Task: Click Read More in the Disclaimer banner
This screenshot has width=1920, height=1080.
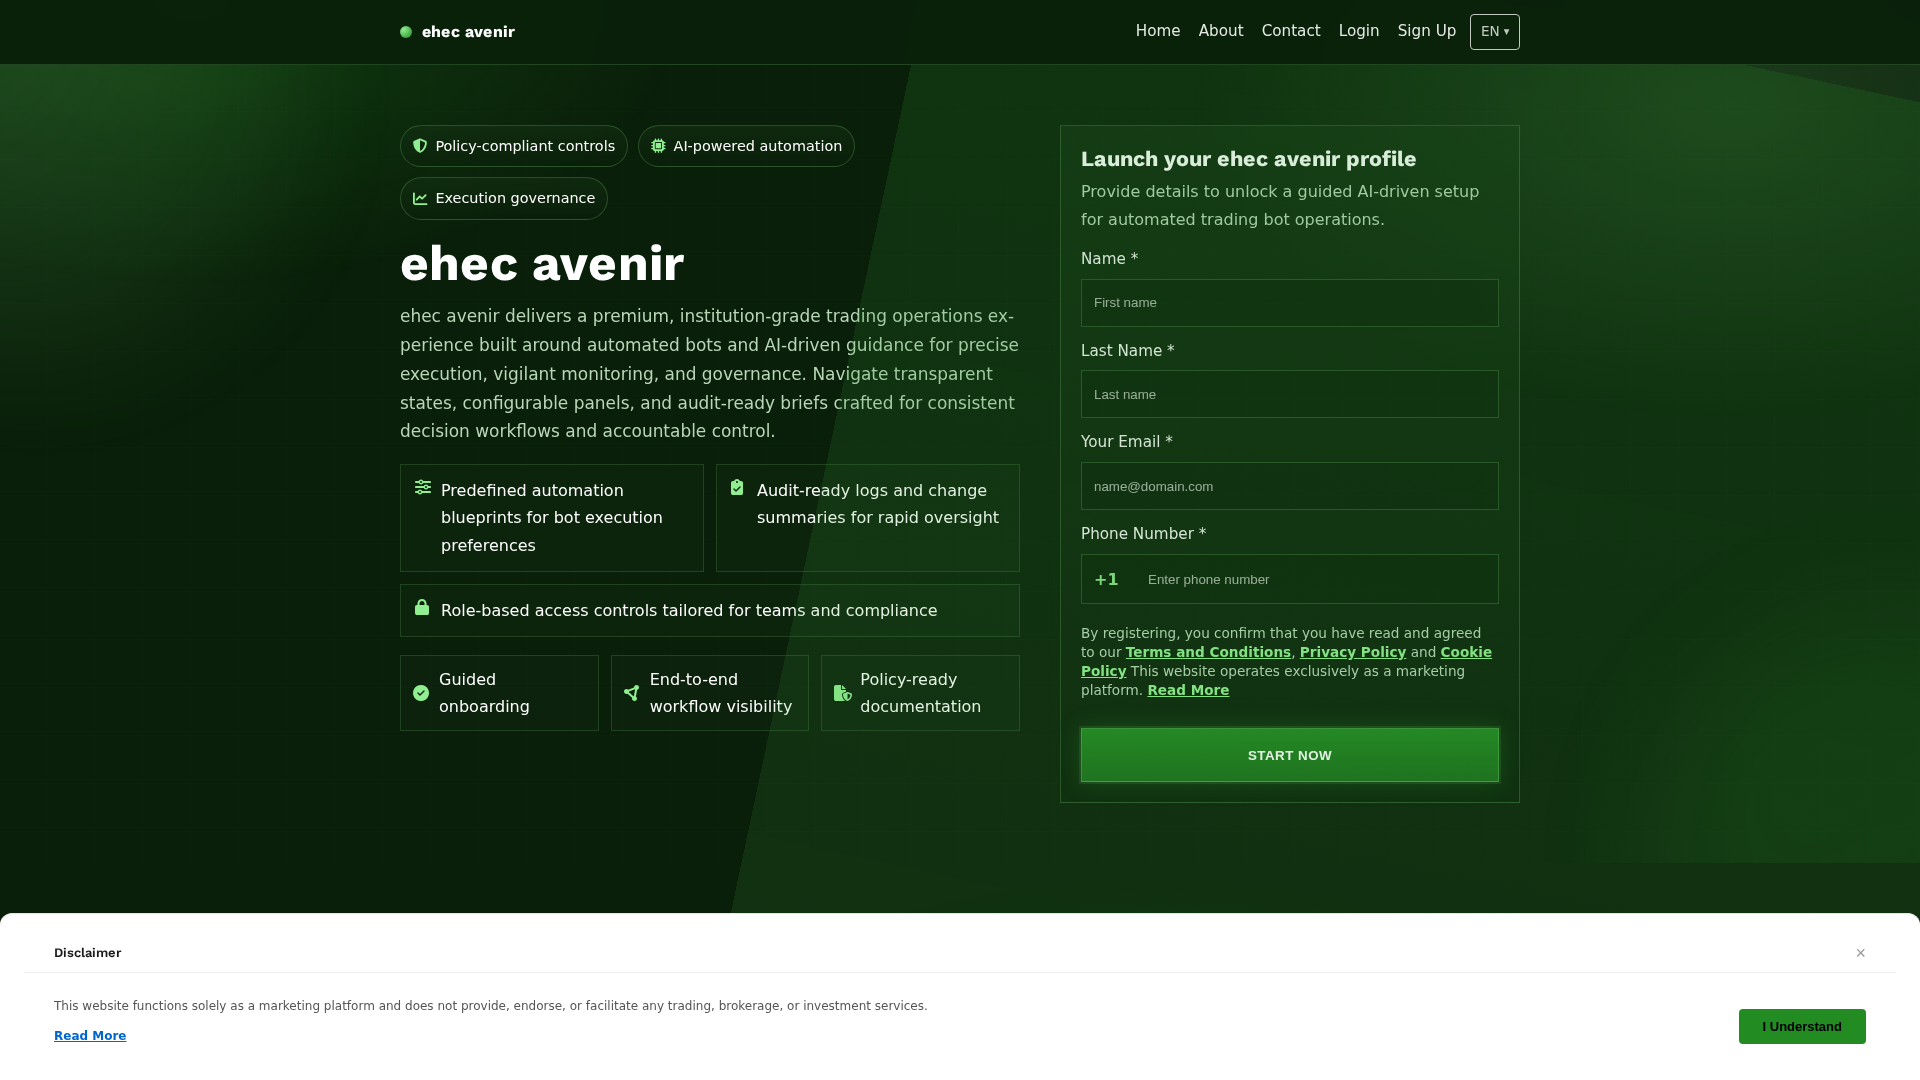Action: tap(90, 1036)
